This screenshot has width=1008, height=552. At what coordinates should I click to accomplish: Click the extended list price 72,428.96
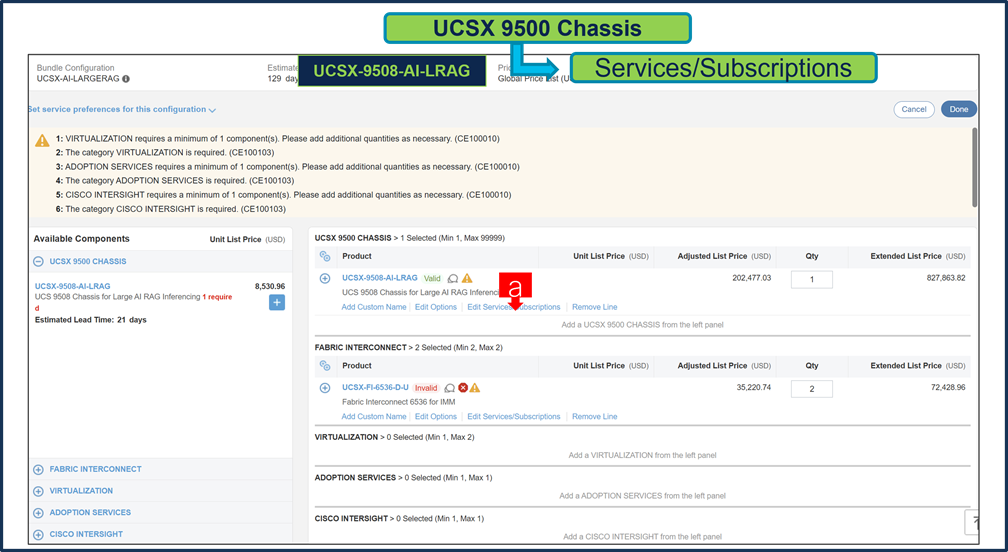(948, 387)
